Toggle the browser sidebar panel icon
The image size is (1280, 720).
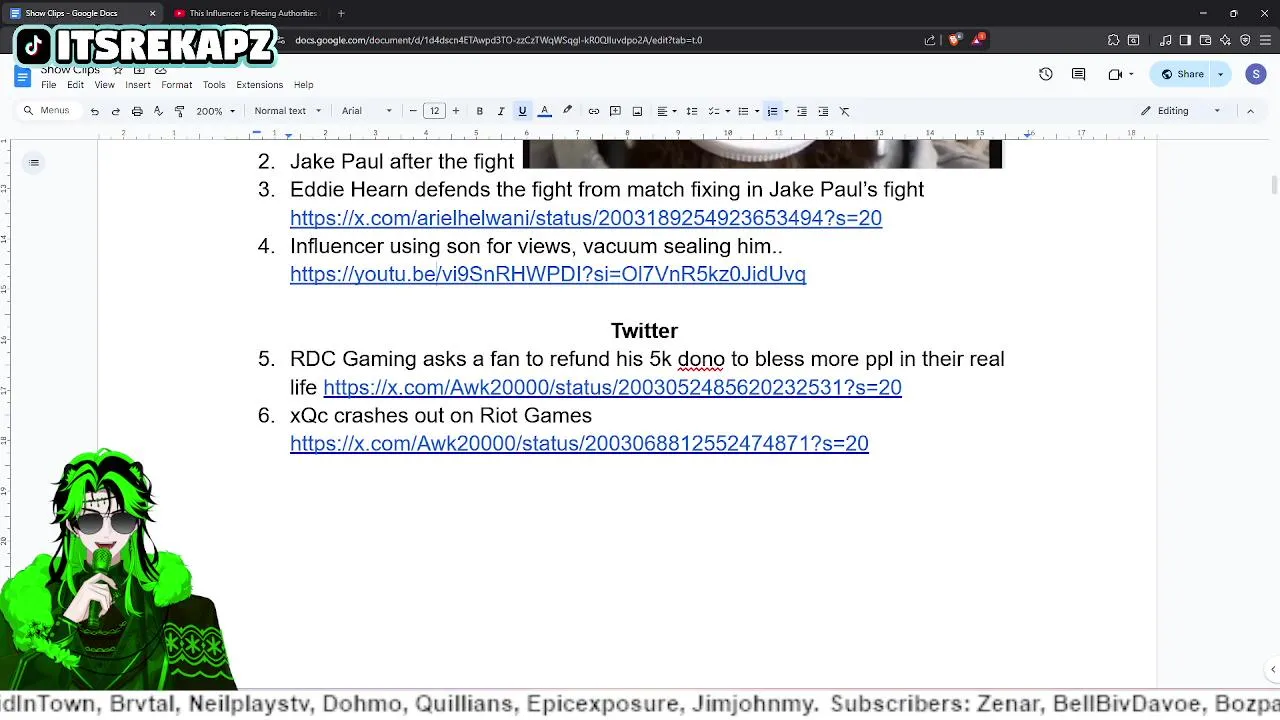click(1185, 40)
